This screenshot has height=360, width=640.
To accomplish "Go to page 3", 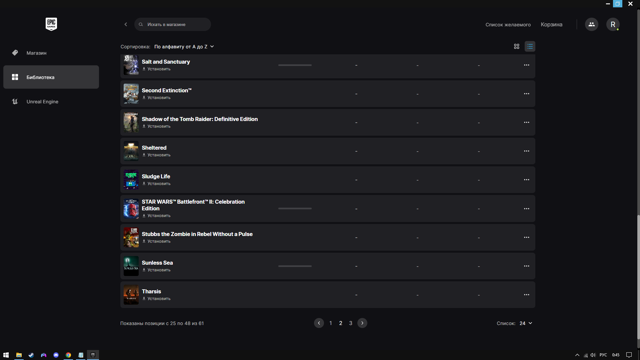I will 350,323.
